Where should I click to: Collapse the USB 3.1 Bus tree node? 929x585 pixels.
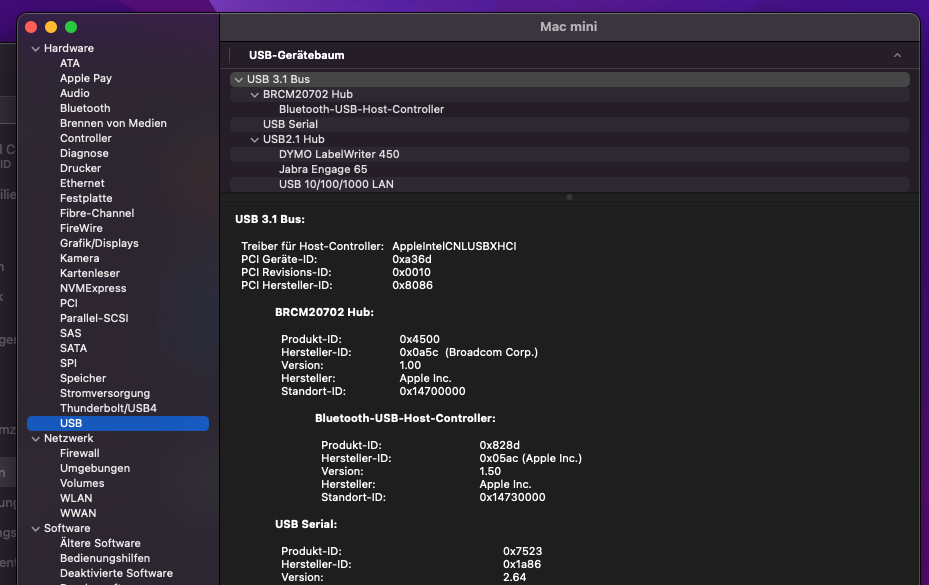[x=238, y=79]
